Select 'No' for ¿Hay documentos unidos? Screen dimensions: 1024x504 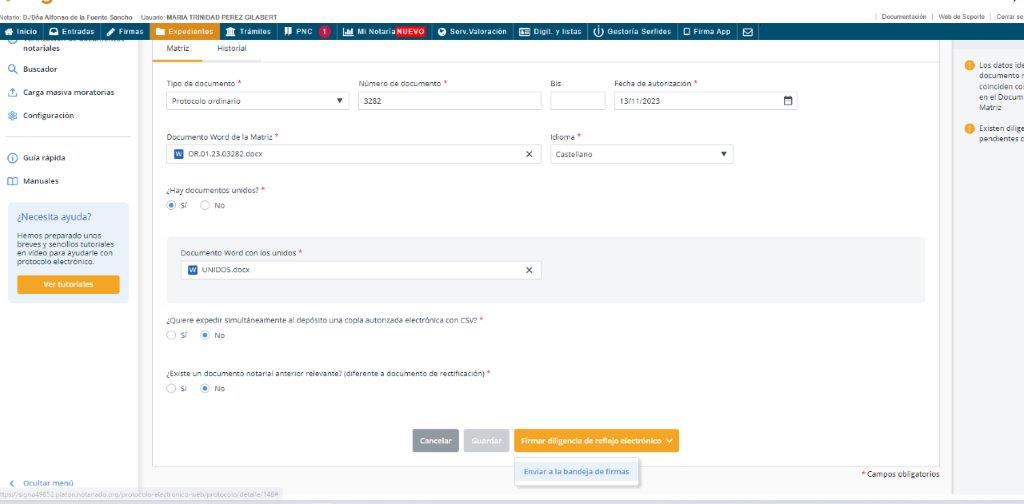[206, 205]
